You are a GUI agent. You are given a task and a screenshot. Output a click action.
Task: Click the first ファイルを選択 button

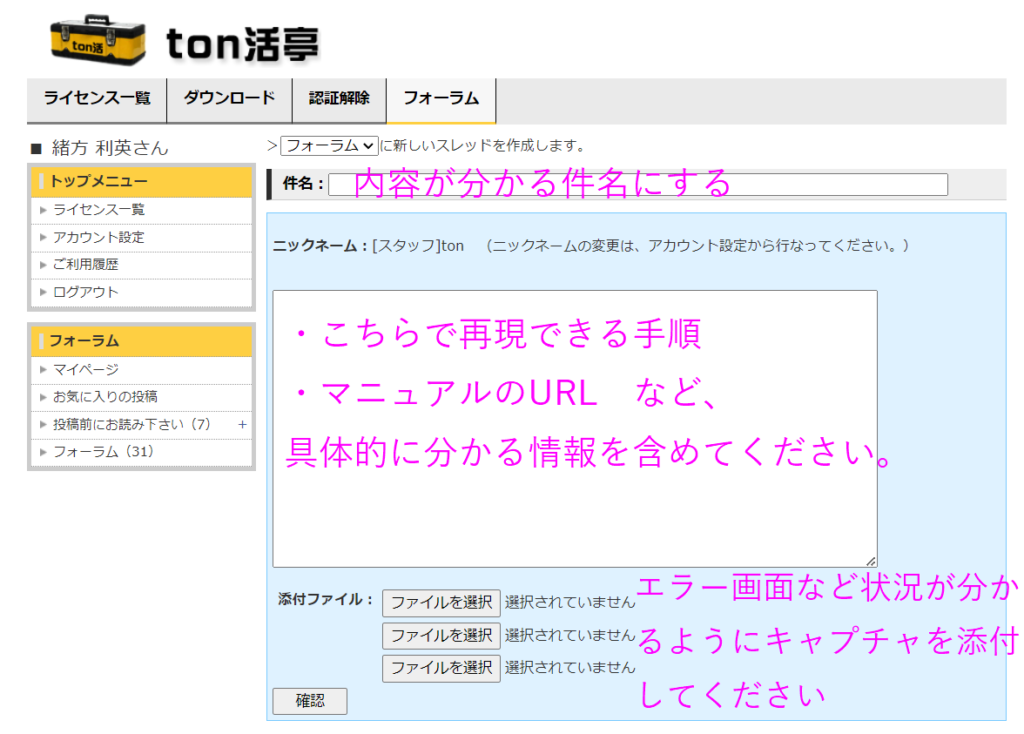tap(441, 603)
